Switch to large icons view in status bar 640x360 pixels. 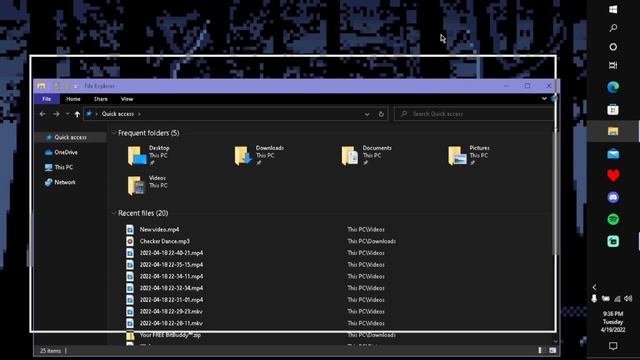553,350
